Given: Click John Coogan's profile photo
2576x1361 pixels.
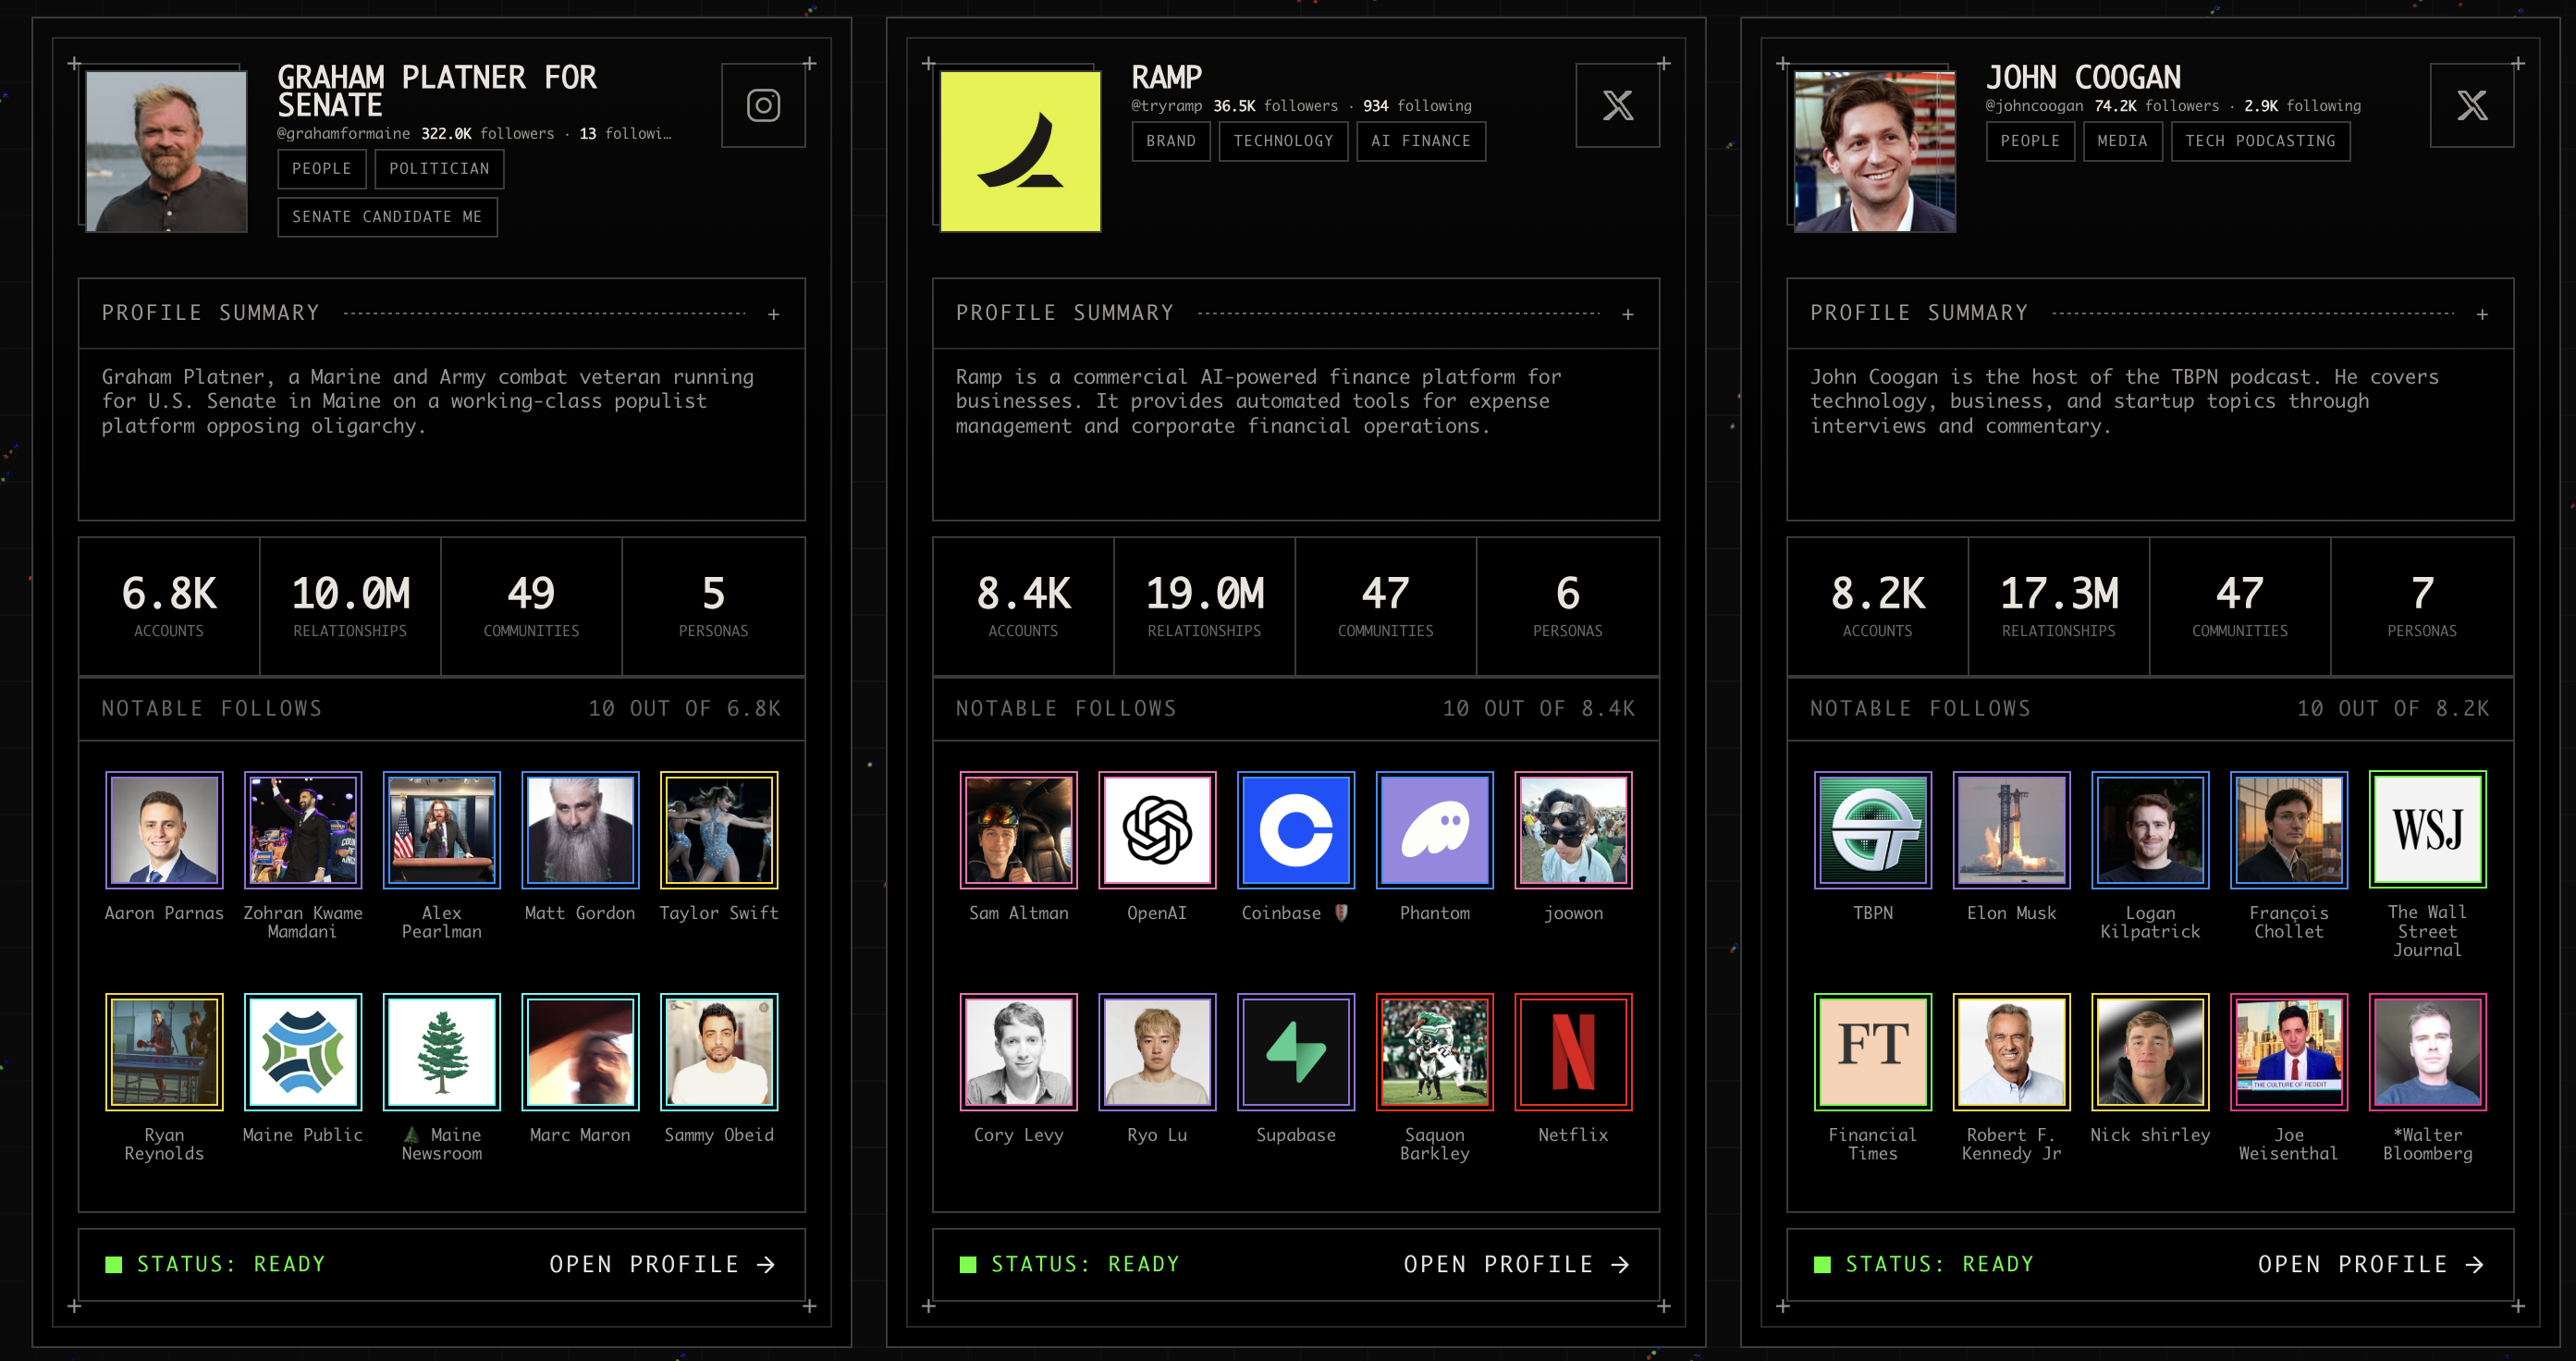Looking at the screenshot, I should tap(1874, 151).
